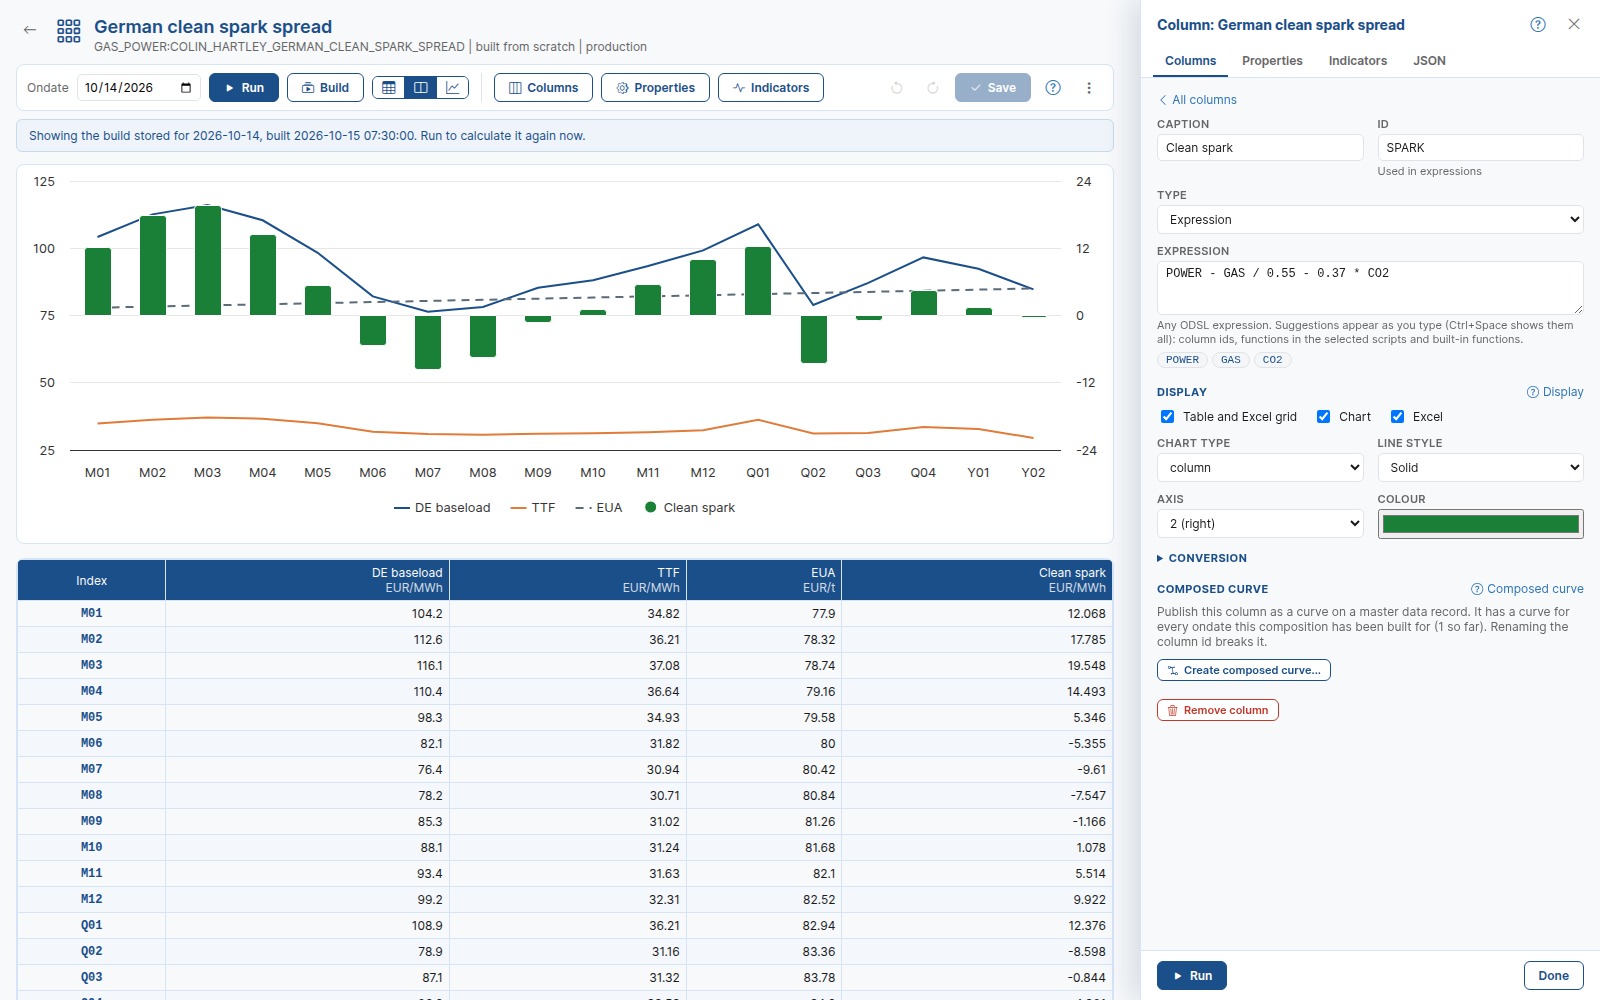This screenshot has width=1600, height=1000.
Task: Click the Caption input field
Action: pos(1260,148)
